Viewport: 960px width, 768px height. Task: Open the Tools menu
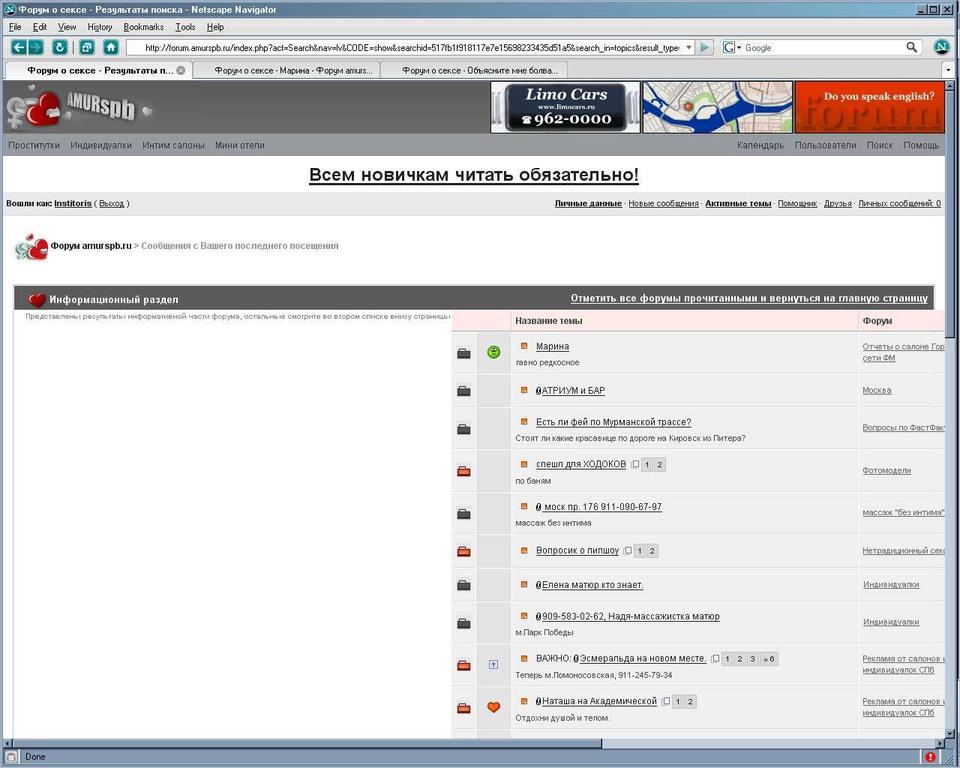point(185,27)
